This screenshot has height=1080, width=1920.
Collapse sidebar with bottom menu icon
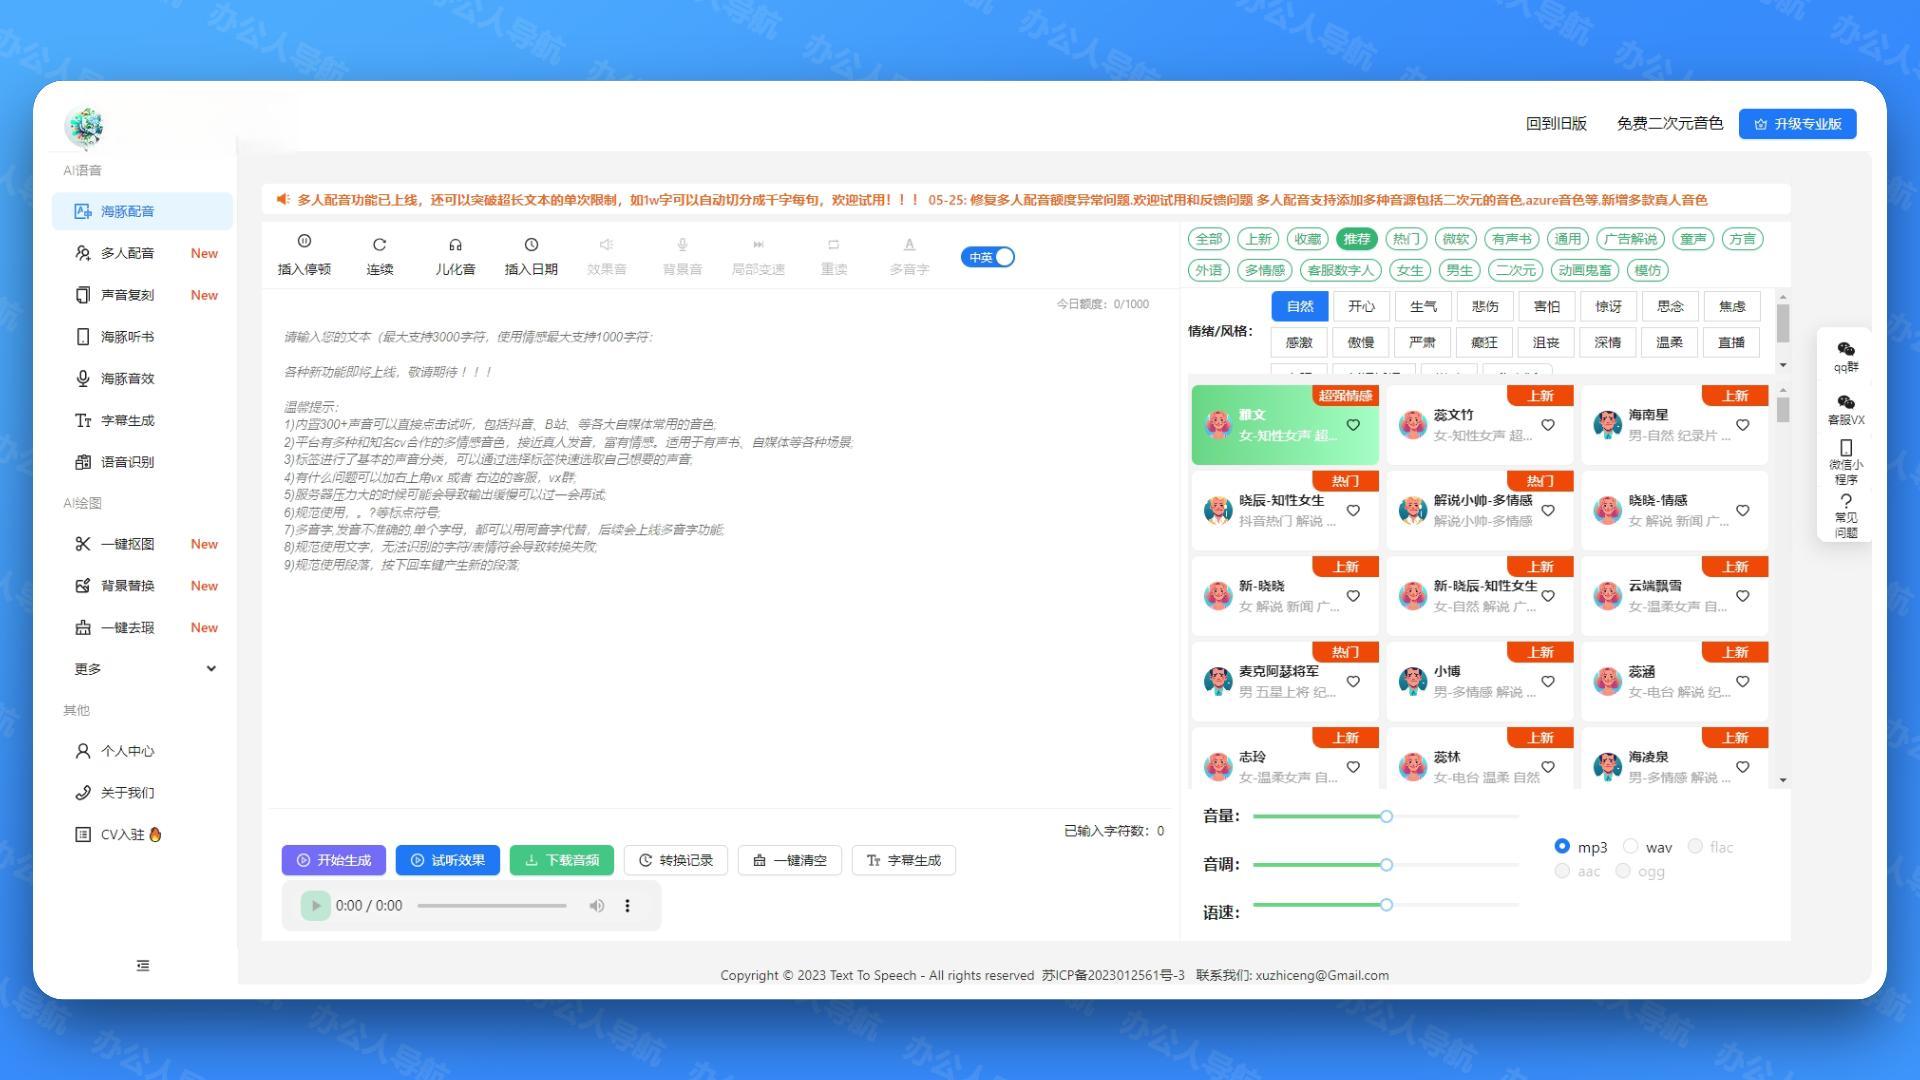click(x=143, y=966)
